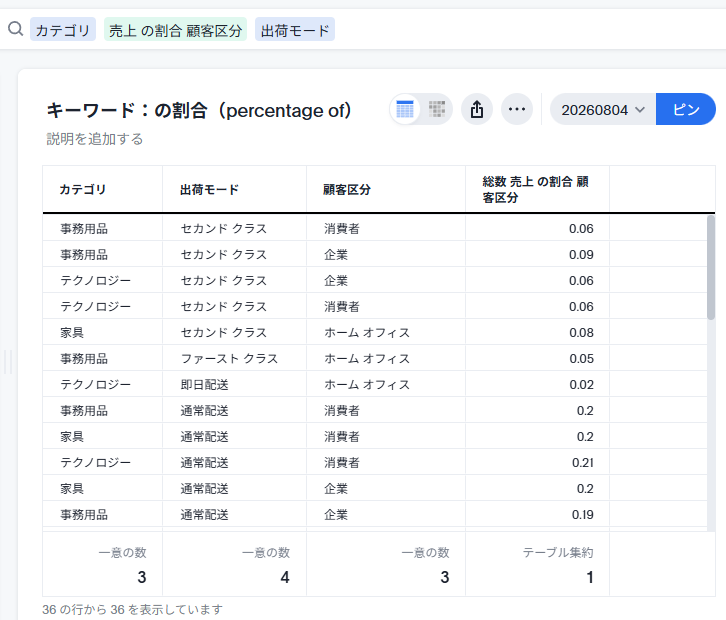Open the 20260804 dropdown
This screenshot has width=726, height=620.
(603, 110)
